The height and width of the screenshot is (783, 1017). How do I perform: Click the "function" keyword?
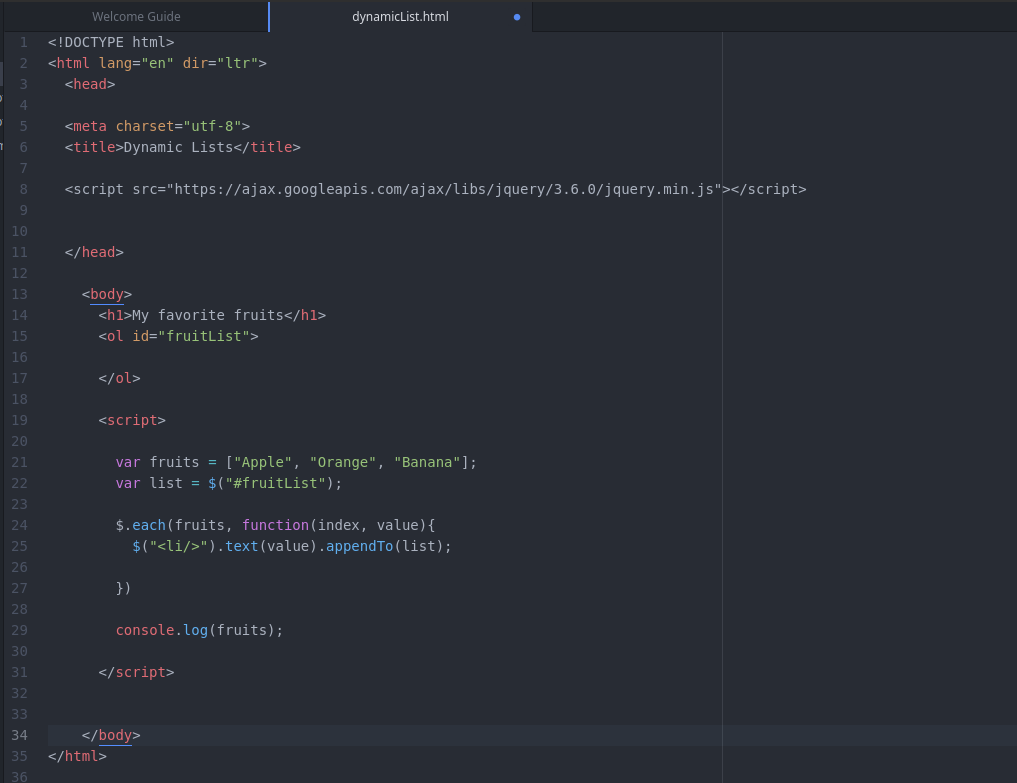click(x=276, y=525)
